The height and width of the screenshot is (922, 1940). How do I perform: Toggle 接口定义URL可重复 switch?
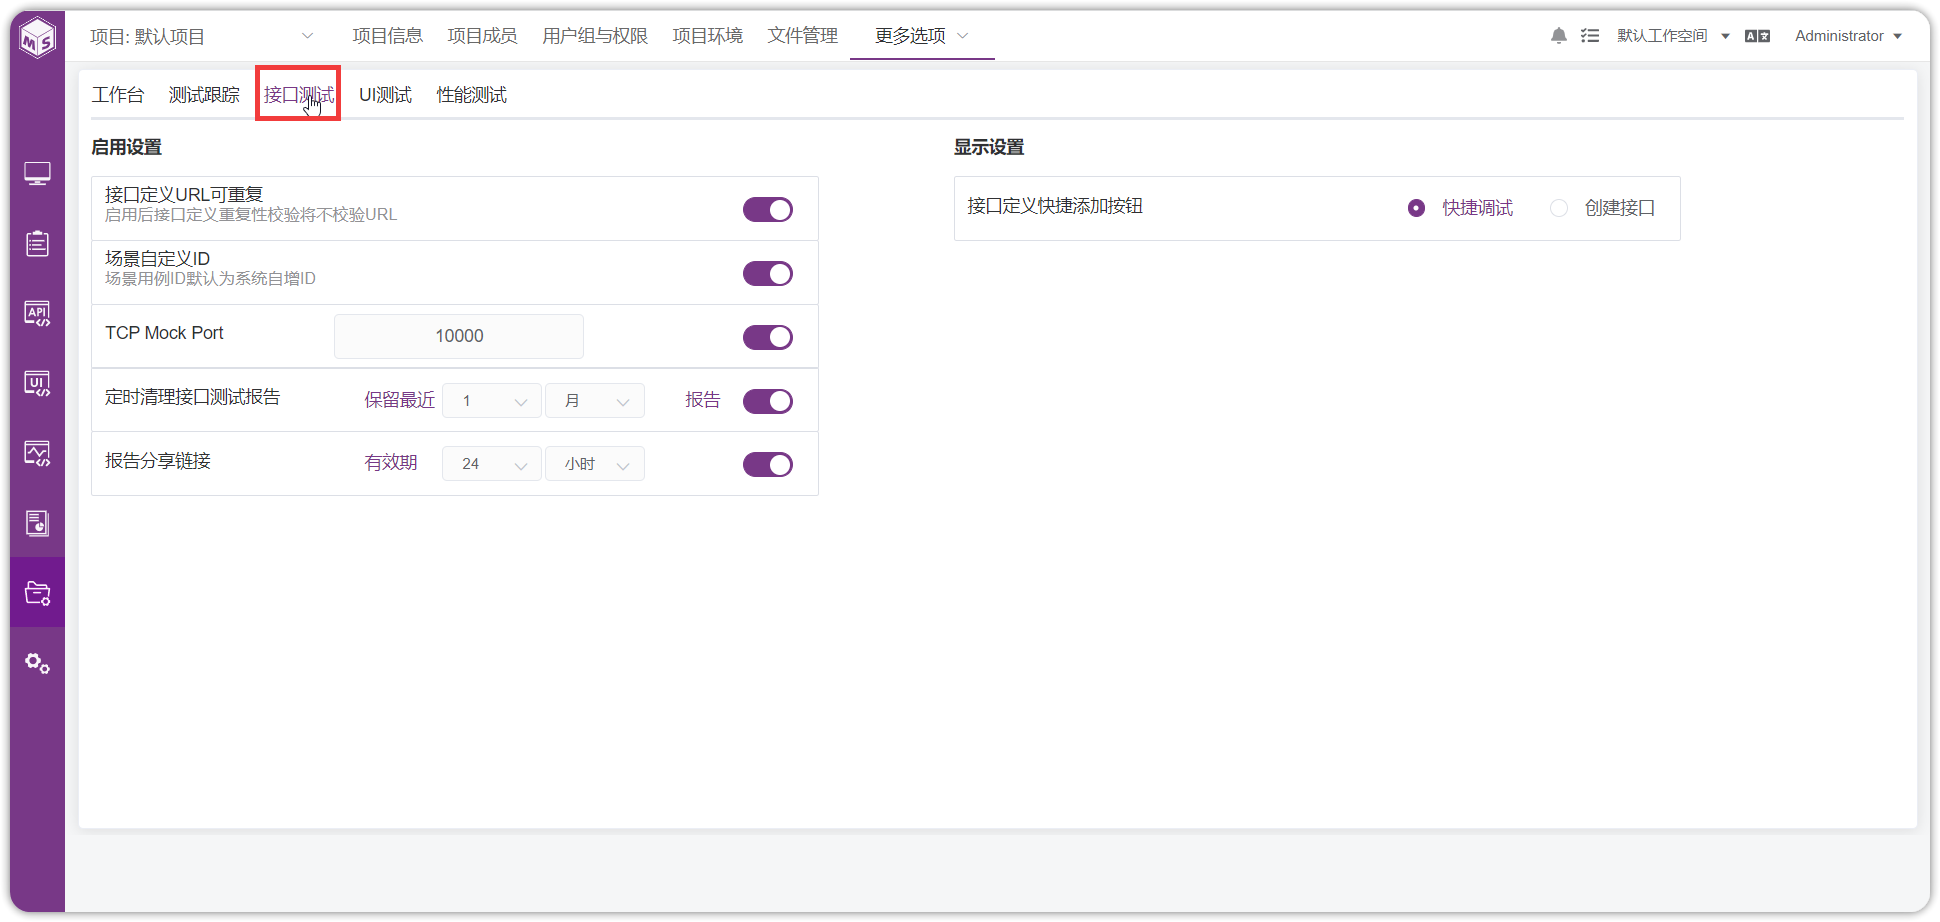pos(768,209)
